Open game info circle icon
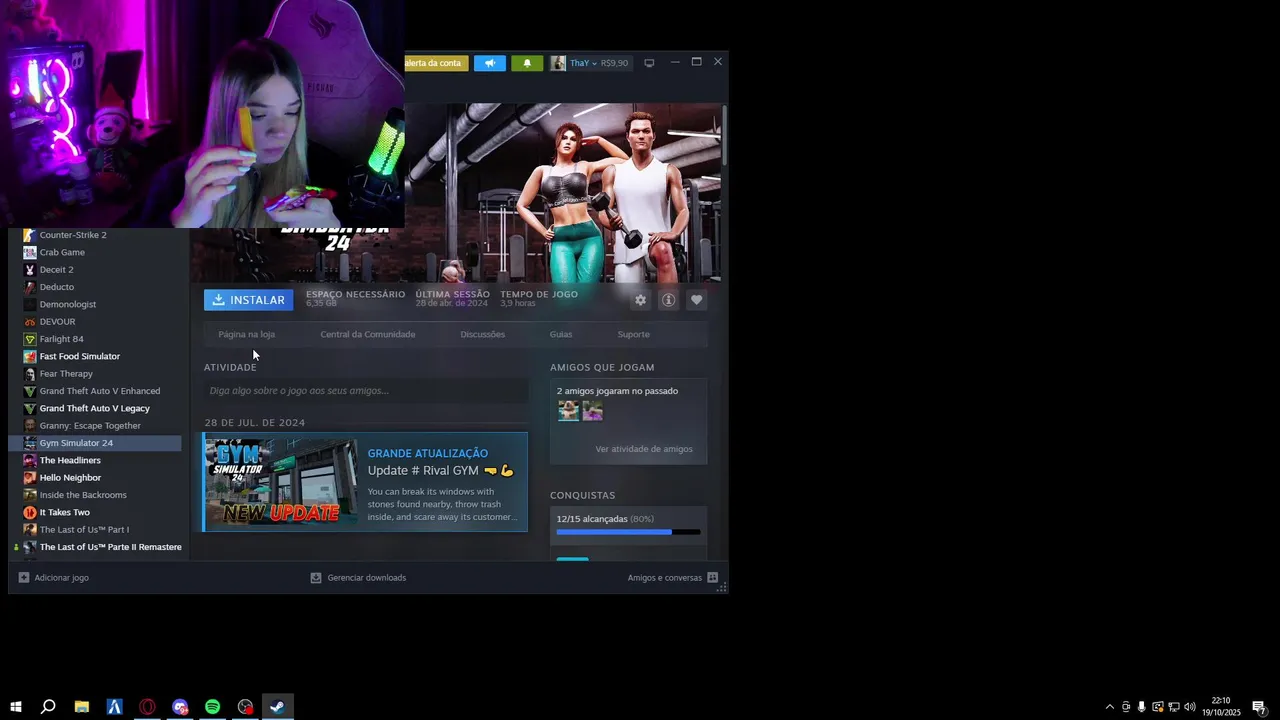The height and width of the screenshot is (720, 1280). [668, 300]
